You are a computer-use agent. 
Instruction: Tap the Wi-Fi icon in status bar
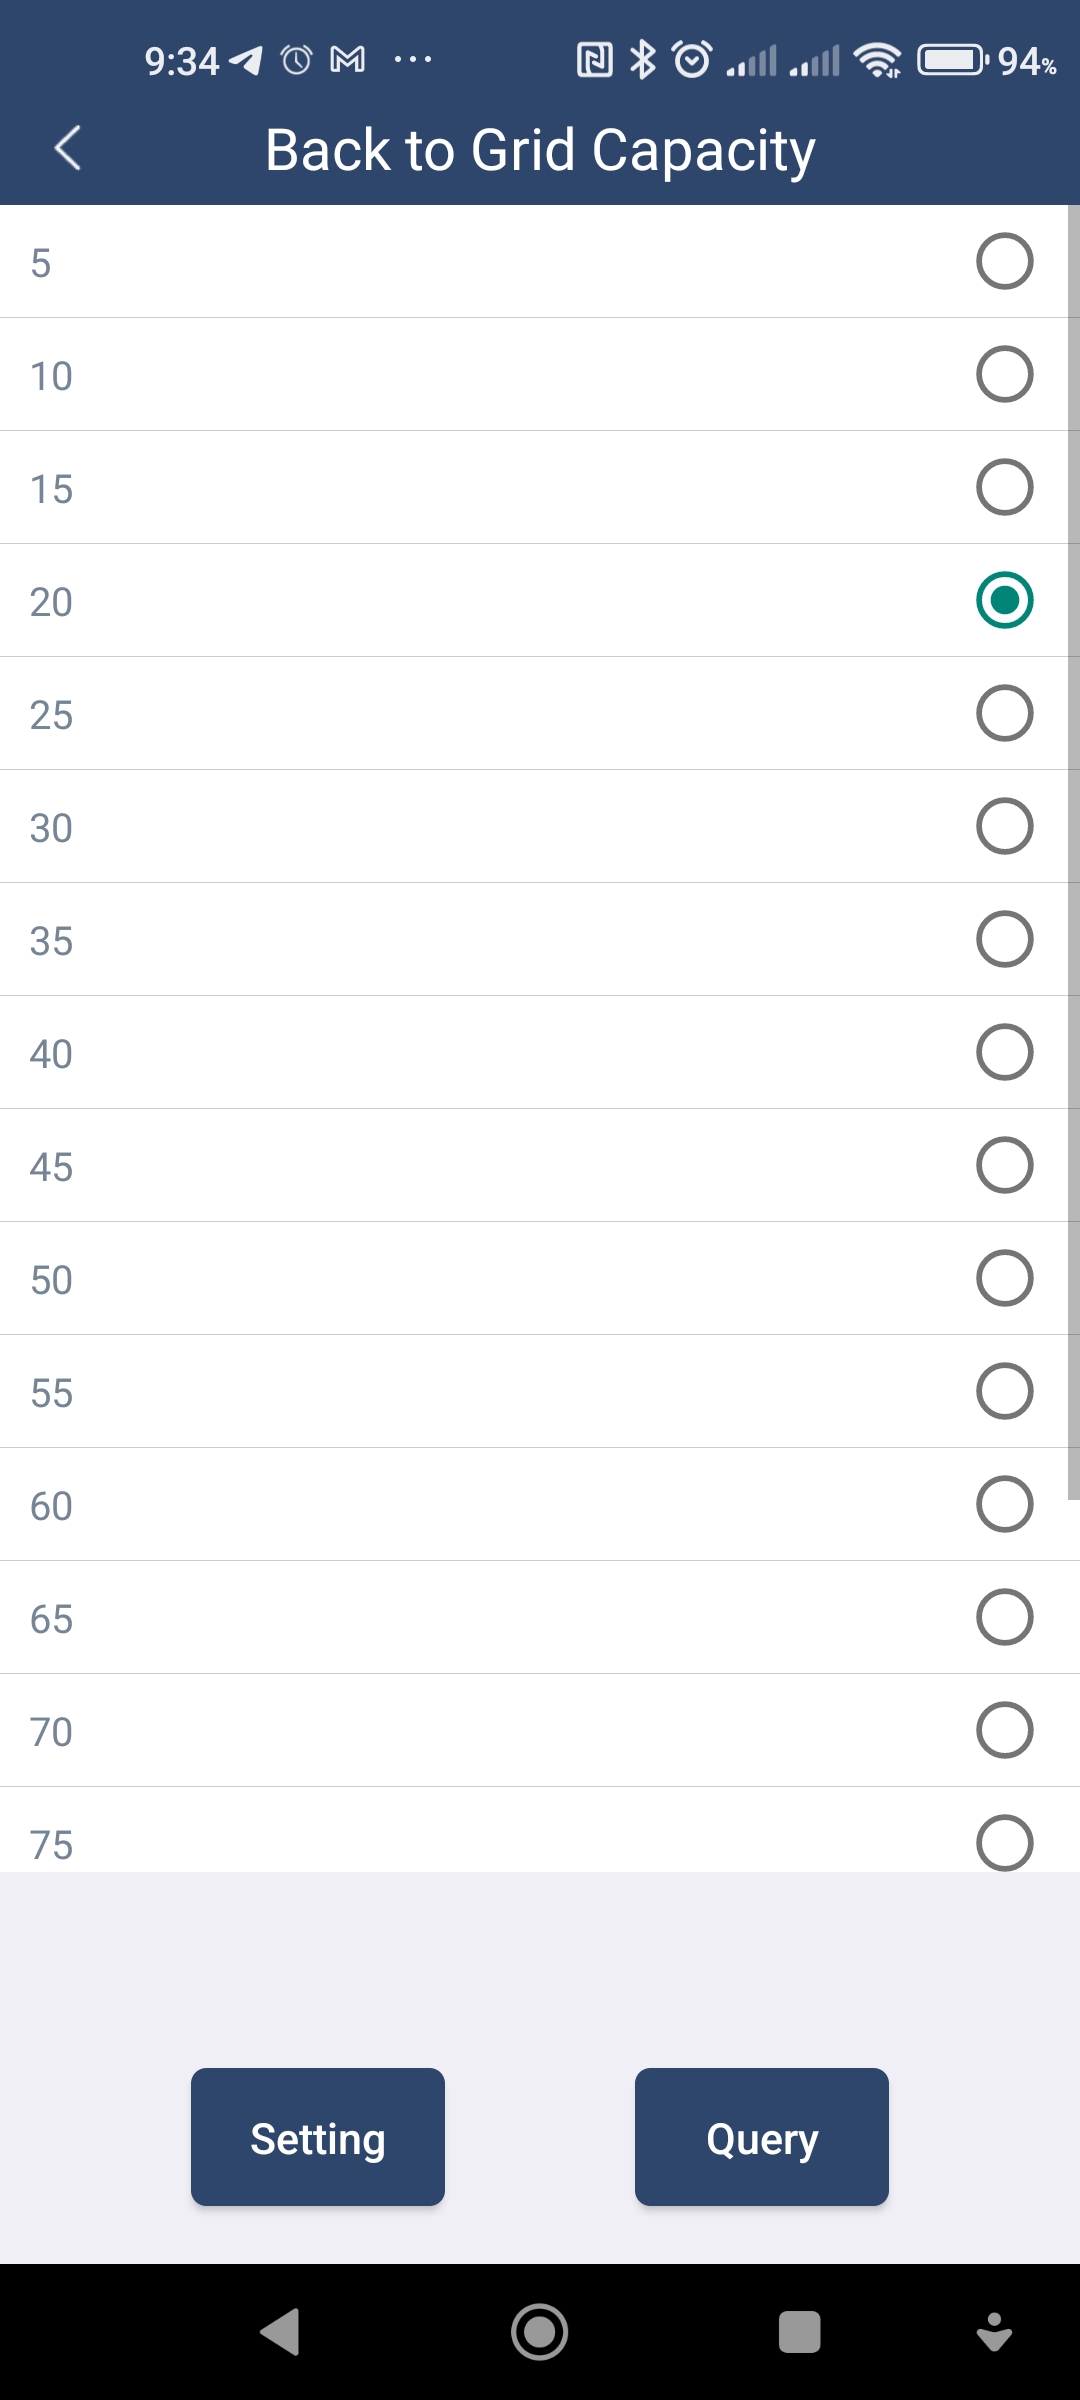[877, 61]
